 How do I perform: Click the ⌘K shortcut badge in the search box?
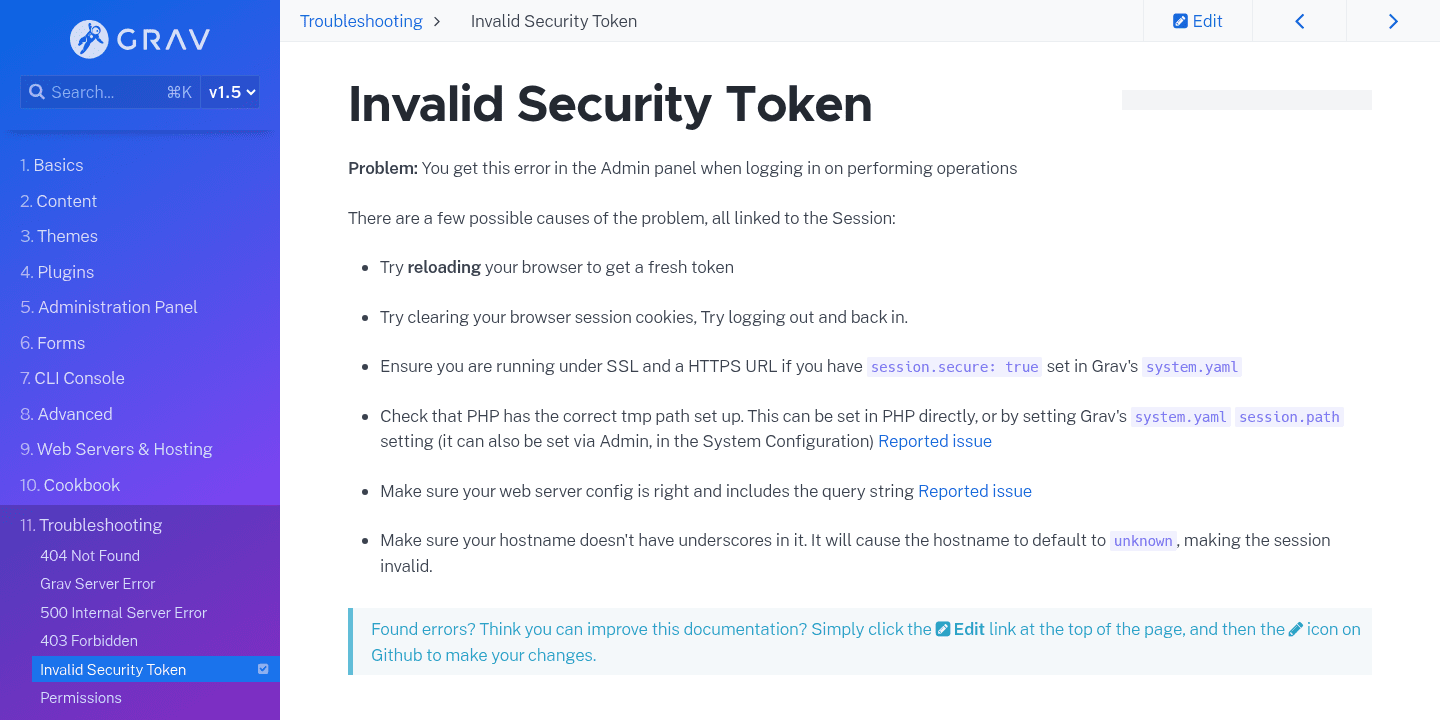(x=179, y=91)
